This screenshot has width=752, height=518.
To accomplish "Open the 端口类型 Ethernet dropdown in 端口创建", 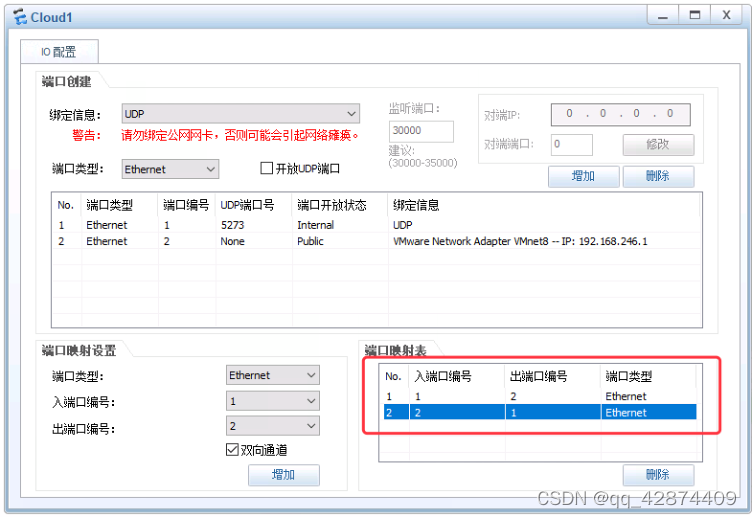I will click(170, 169).
